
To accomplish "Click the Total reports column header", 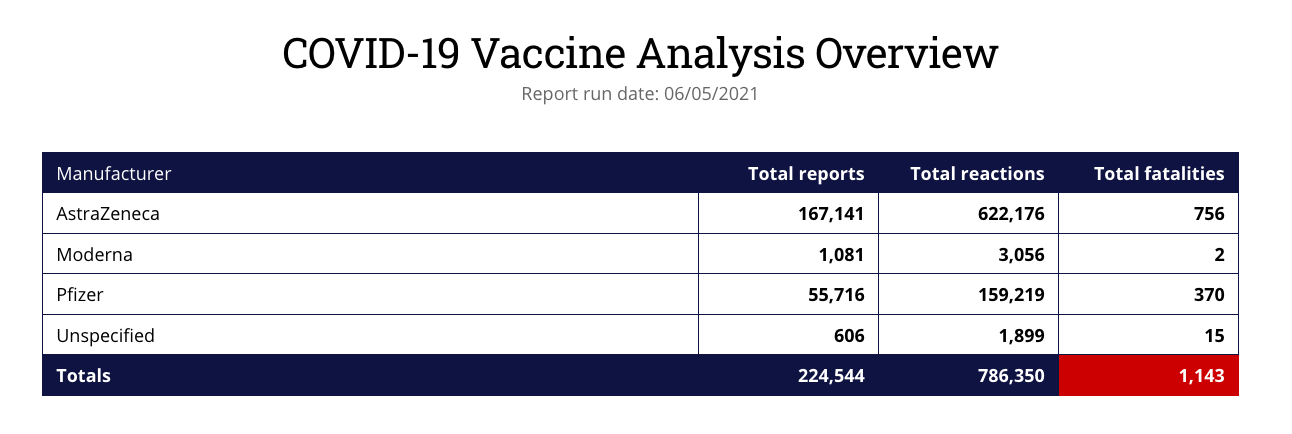I will pyautogui.click(x=806, y=174).
